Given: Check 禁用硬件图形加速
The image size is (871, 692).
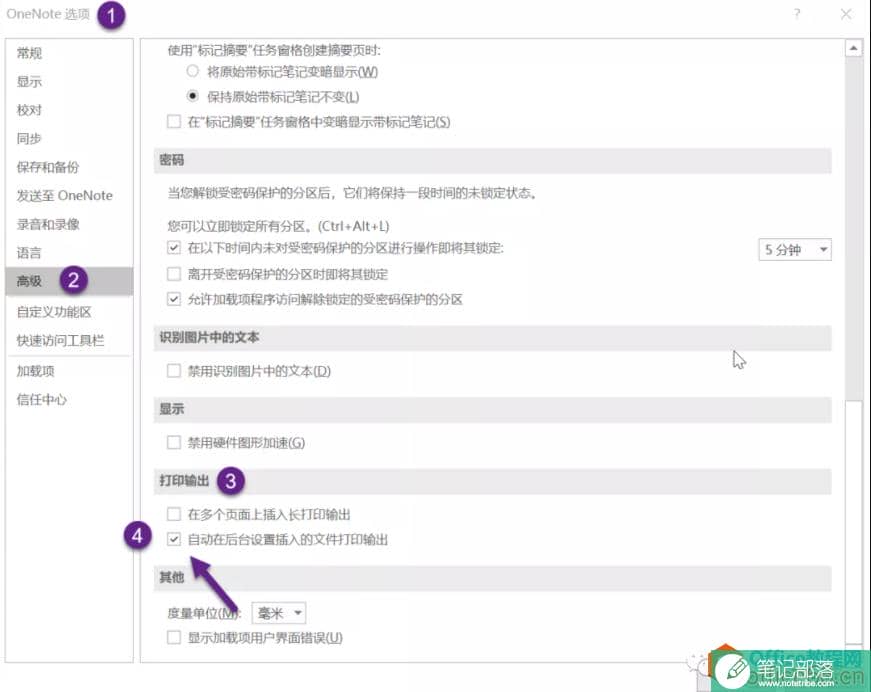Looking at the screenshot, I should point(174,442).
